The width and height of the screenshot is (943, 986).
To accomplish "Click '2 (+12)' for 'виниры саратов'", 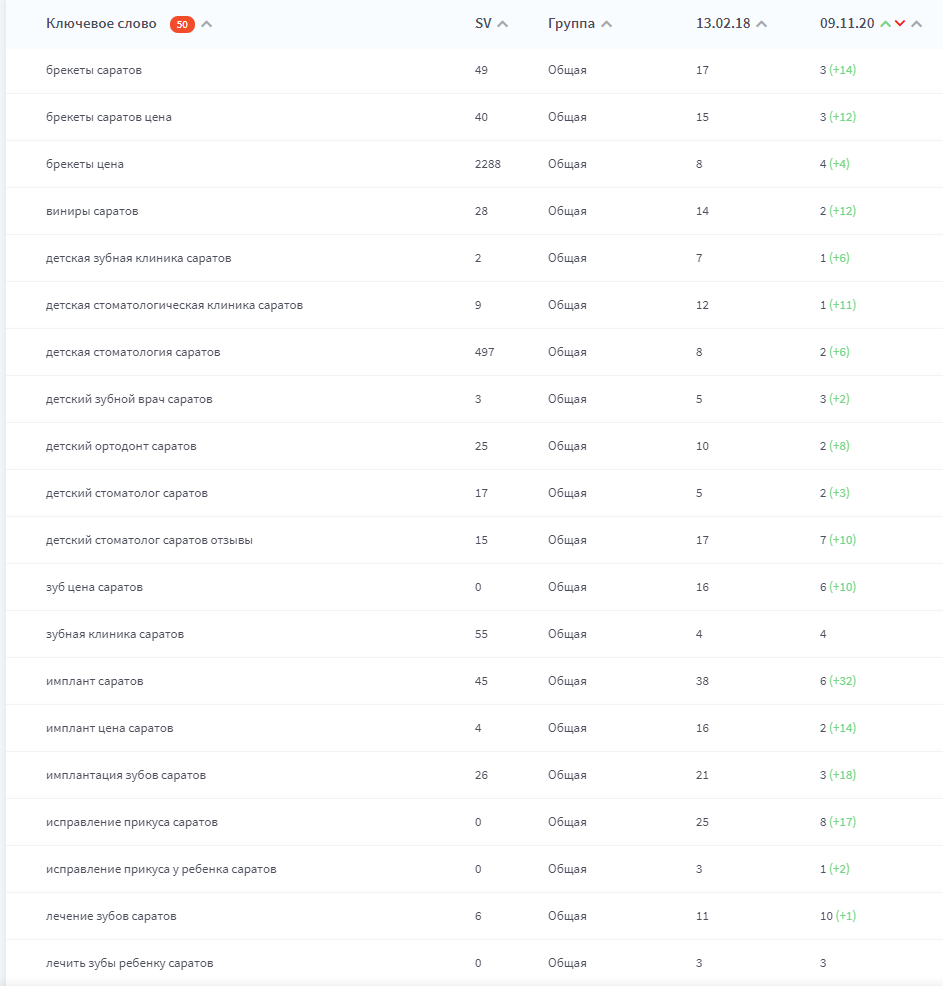I will point(838,211).
